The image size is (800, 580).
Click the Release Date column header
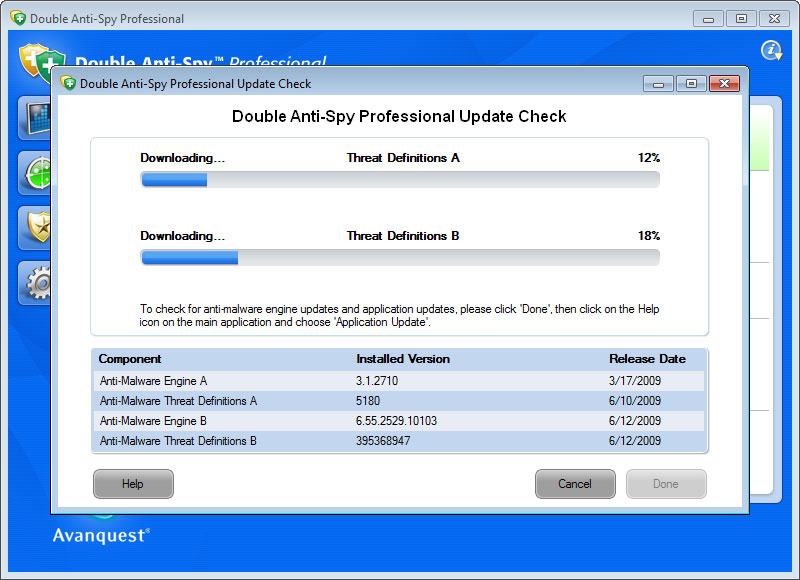click(647, 359)
